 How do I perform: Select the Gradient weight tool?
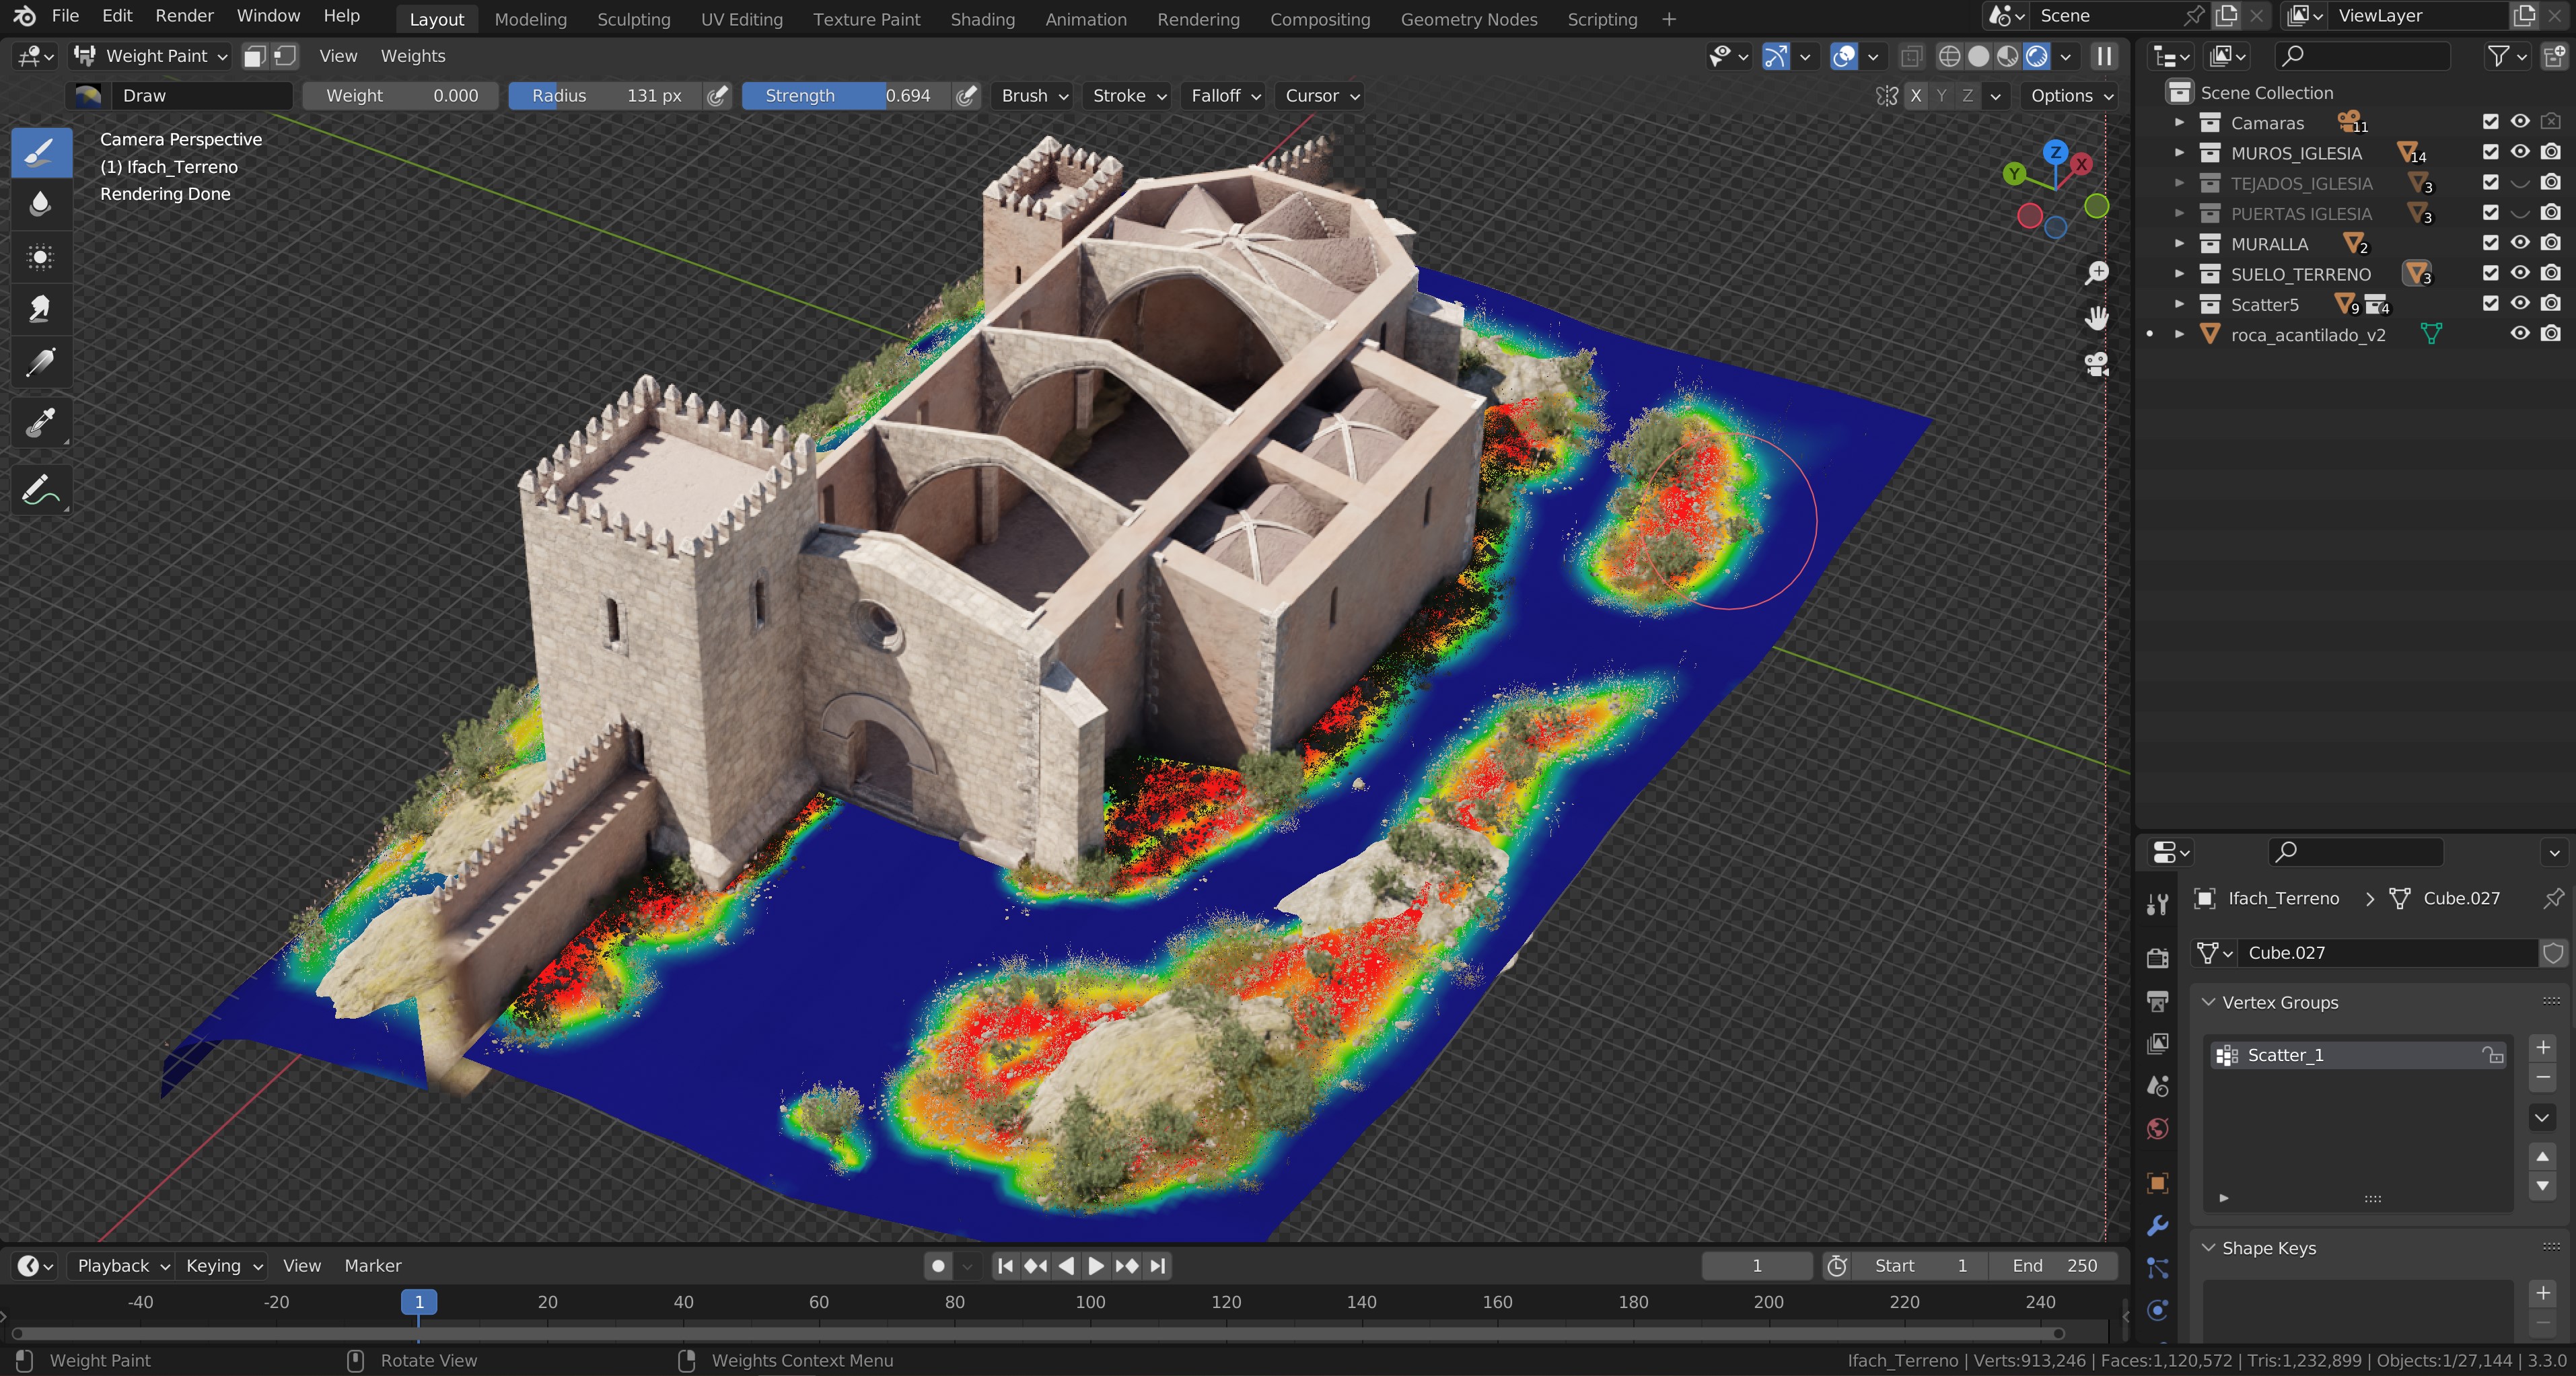[40, 362]
